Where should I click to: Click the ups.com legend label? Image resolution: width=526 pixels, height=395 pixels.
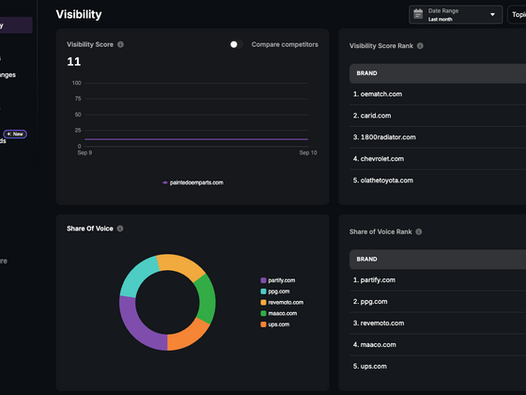279,325
